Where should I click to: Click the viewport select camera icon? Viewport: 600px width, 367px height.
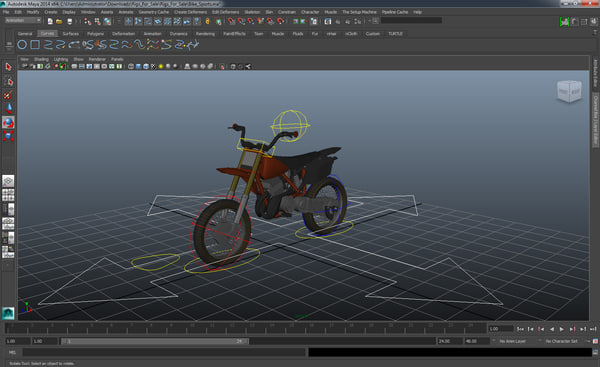click(x=24, y=67)
